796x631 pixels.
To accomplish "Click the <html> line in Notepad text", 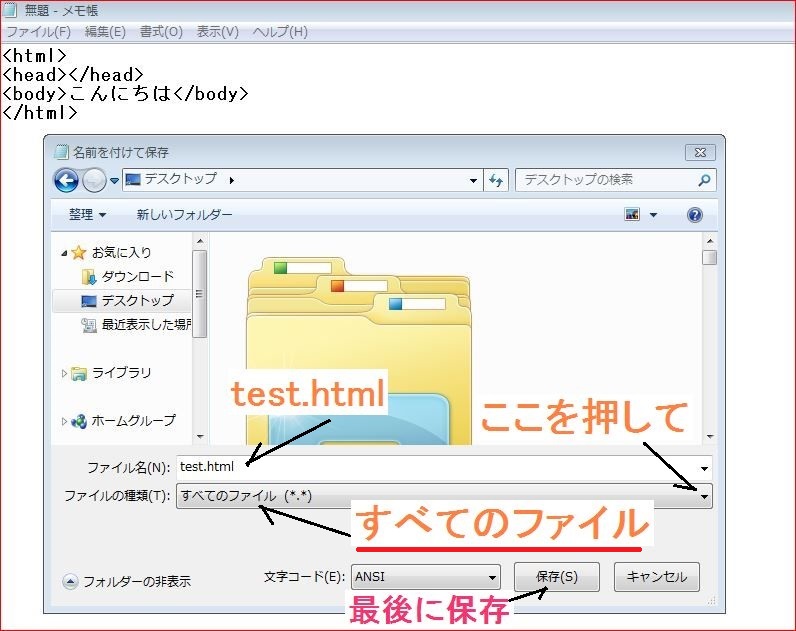I will (35, 55).
